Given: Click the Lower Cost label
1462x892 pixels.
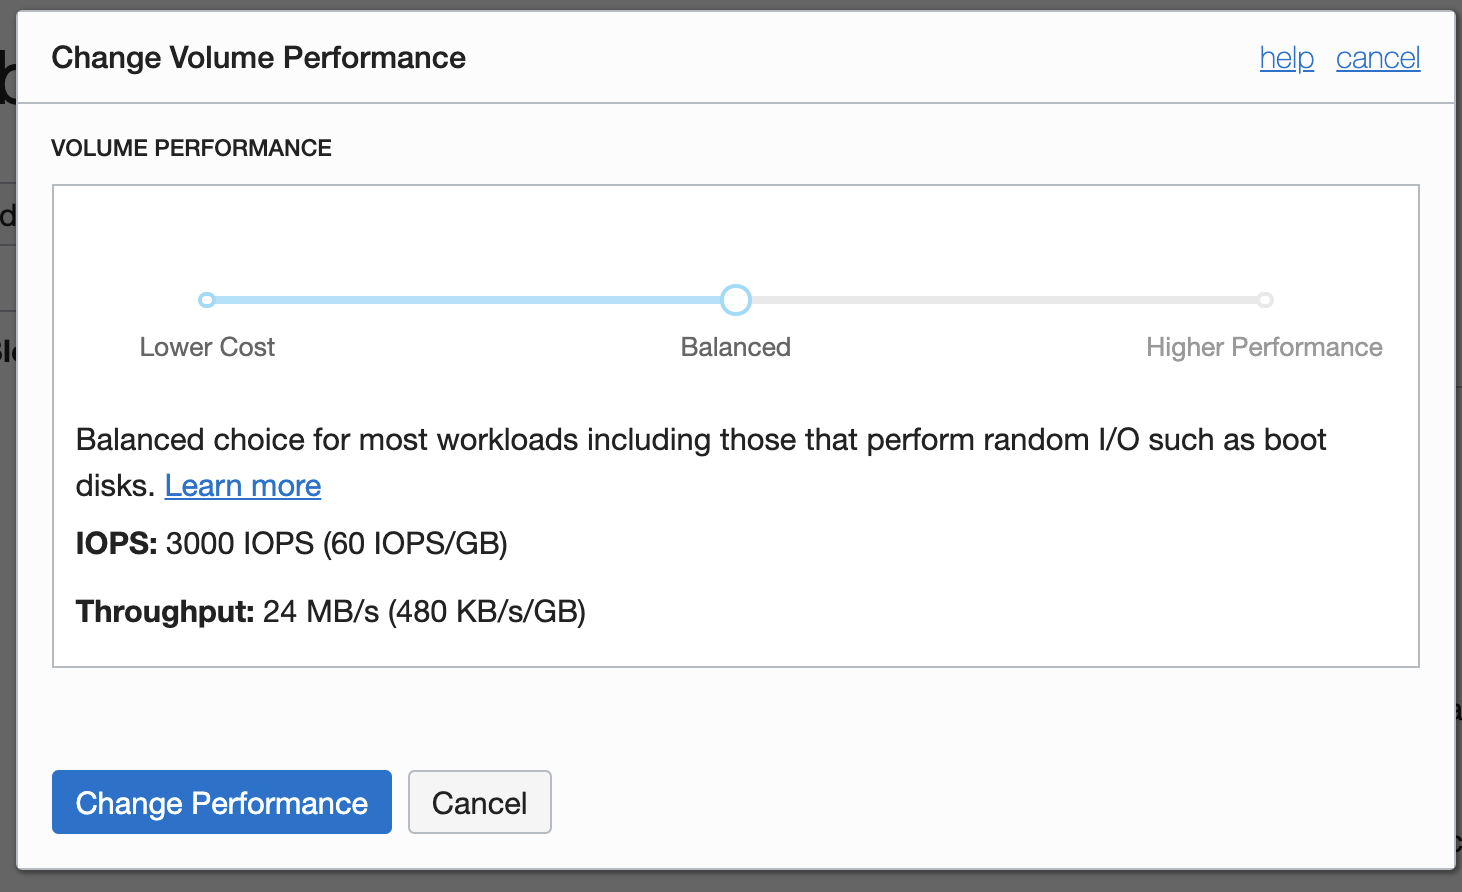Looking at the screenshot, I should (207, 347).
